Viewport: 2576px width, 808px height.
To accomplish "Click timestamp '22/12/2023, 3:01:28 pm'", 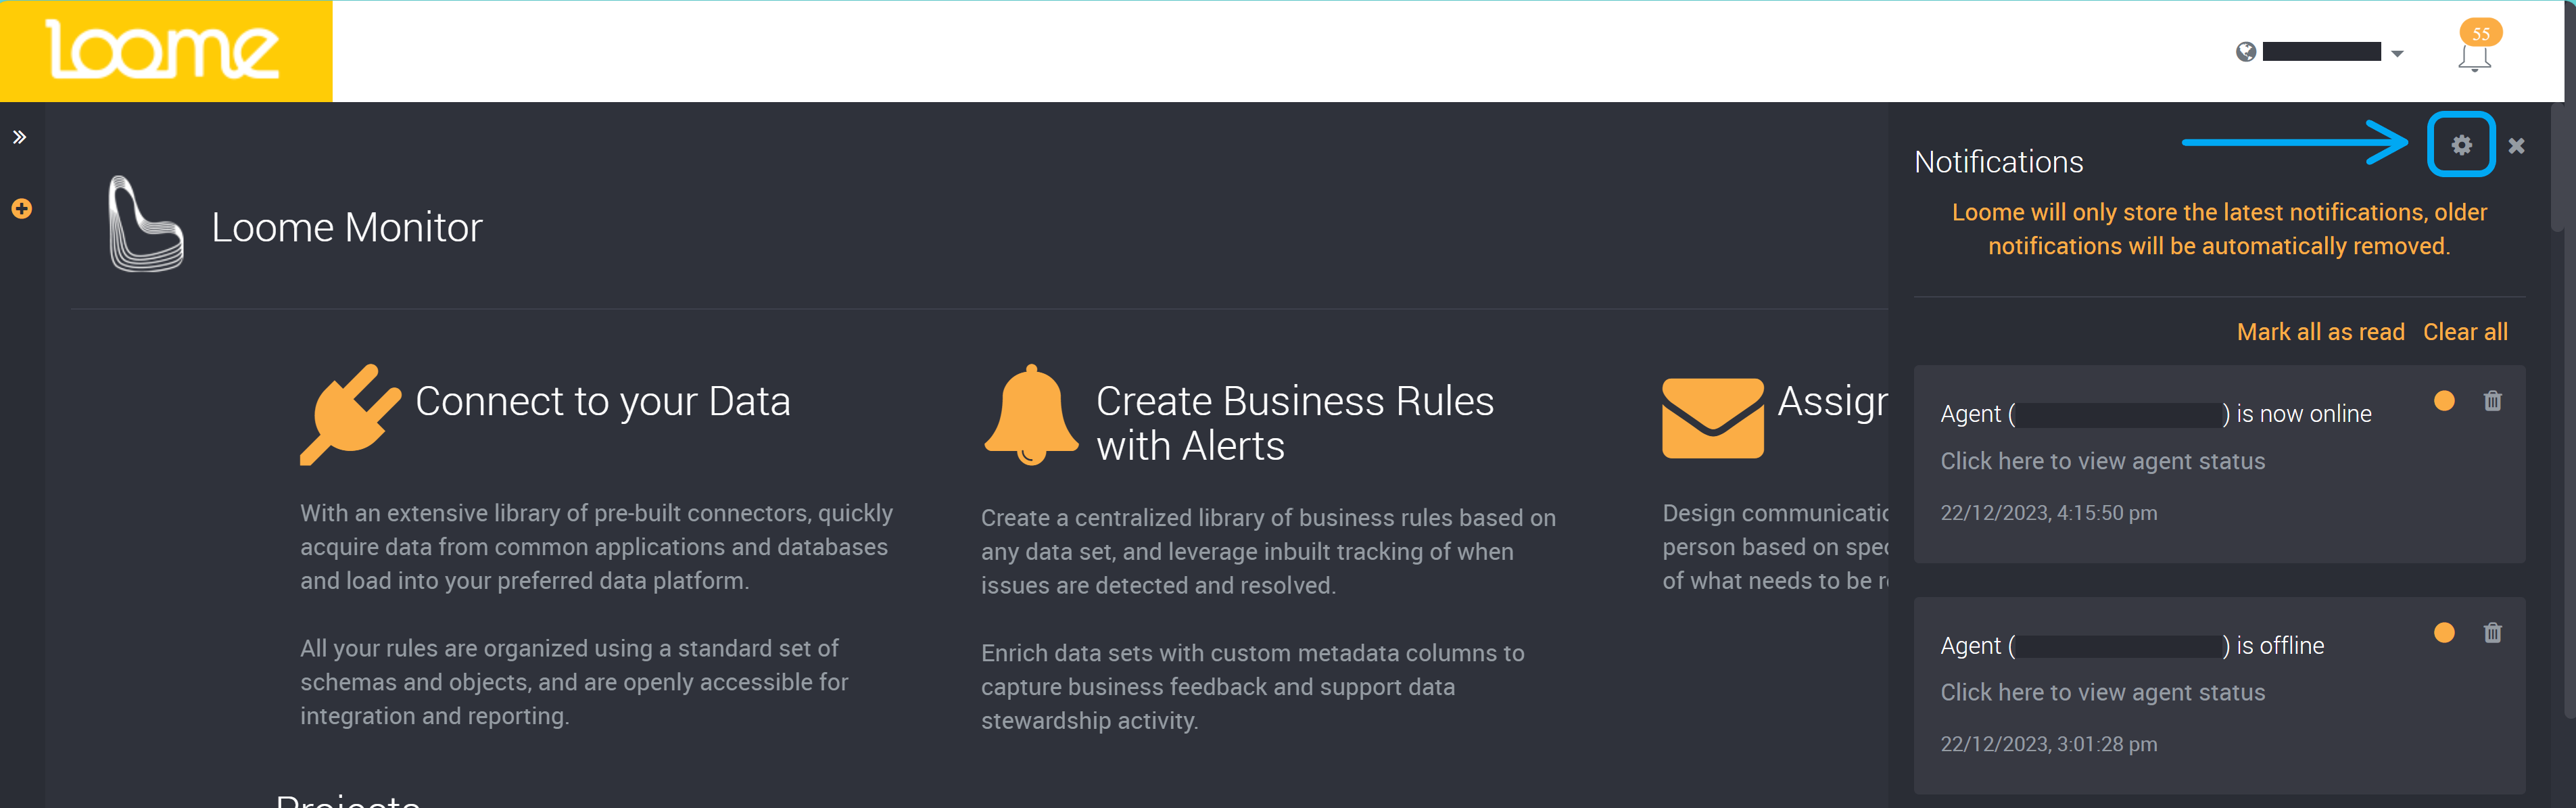I will coord(2048,744).
